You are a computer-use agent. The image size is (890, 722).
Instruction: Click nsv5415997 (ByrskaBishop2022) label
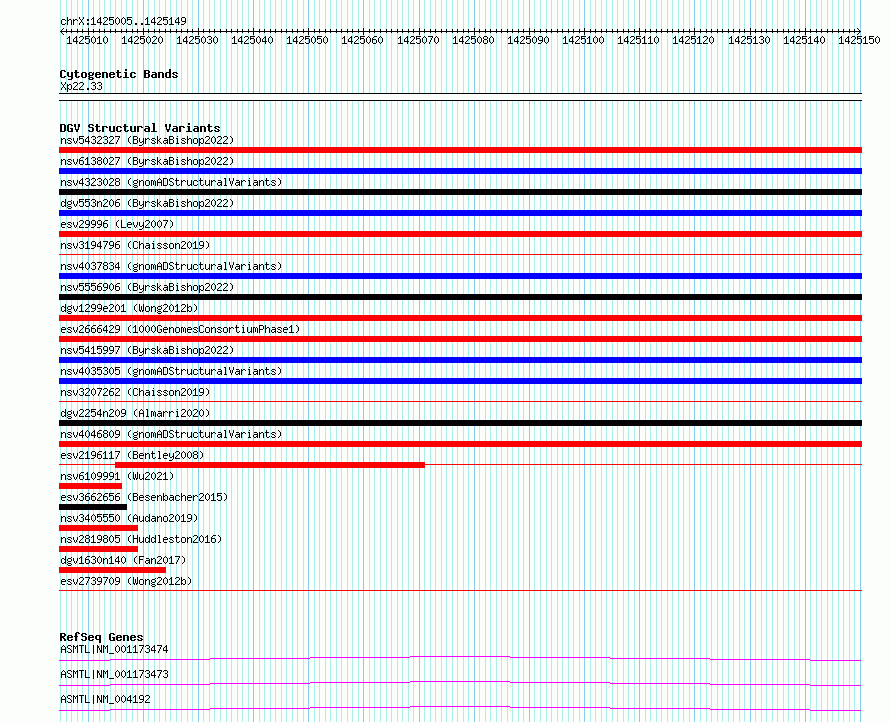147,350
